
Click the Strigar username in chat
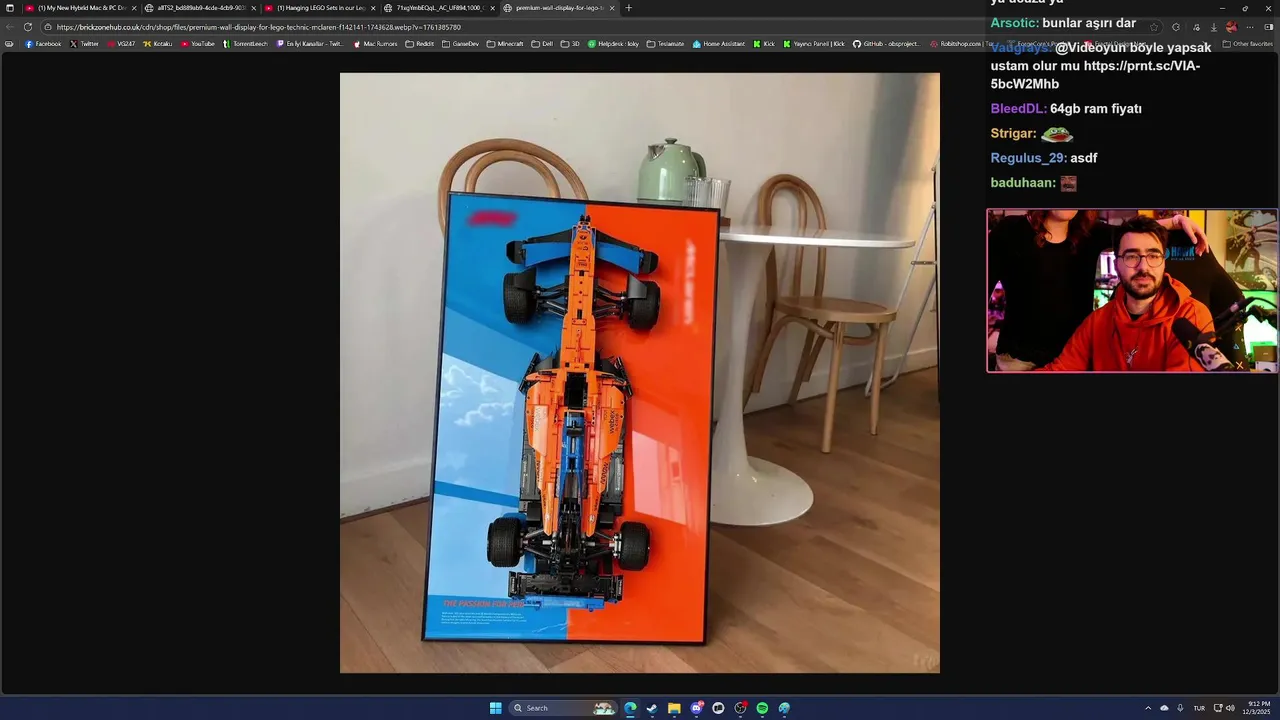(x=1012, y=133)
